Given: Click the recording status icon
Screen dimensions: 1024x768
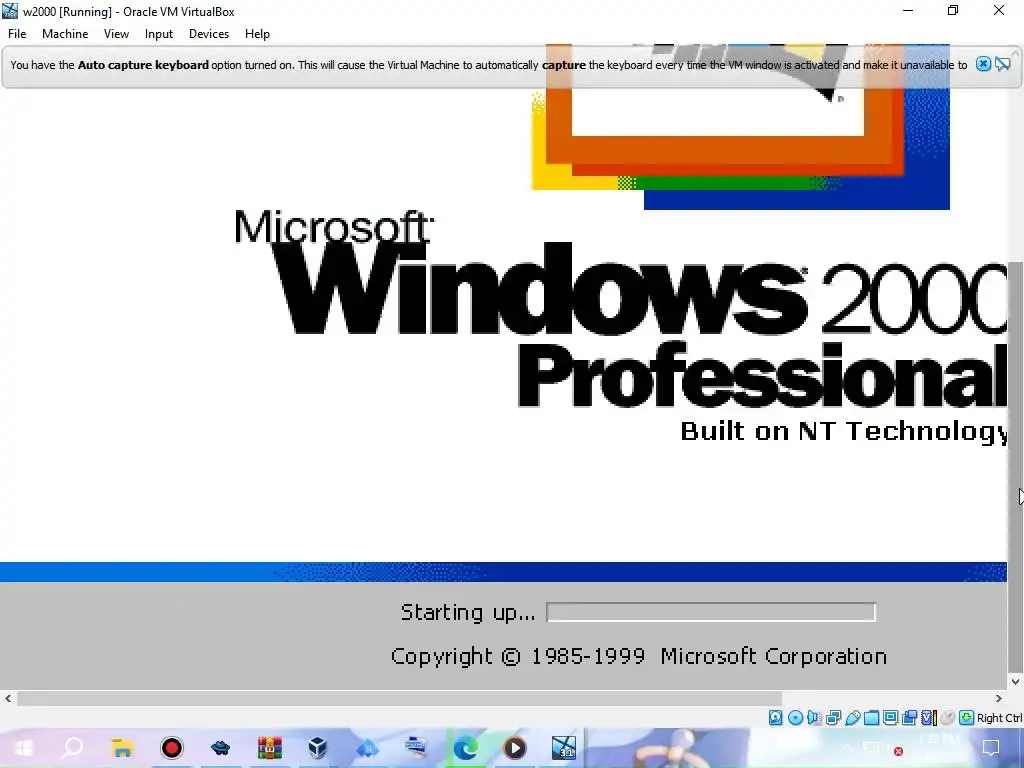Looking at the screenshot, I should (x=909, y=718).
